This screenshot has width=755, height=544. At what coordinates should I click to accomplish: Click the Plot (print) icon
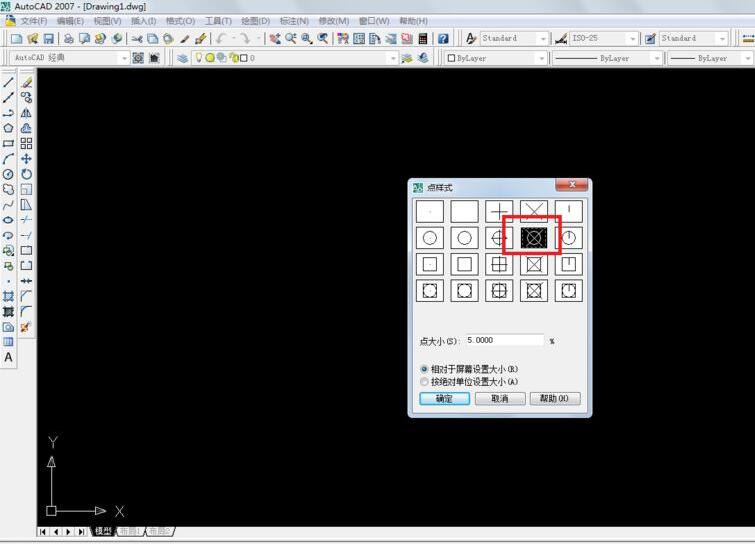[x=68, y=39]
